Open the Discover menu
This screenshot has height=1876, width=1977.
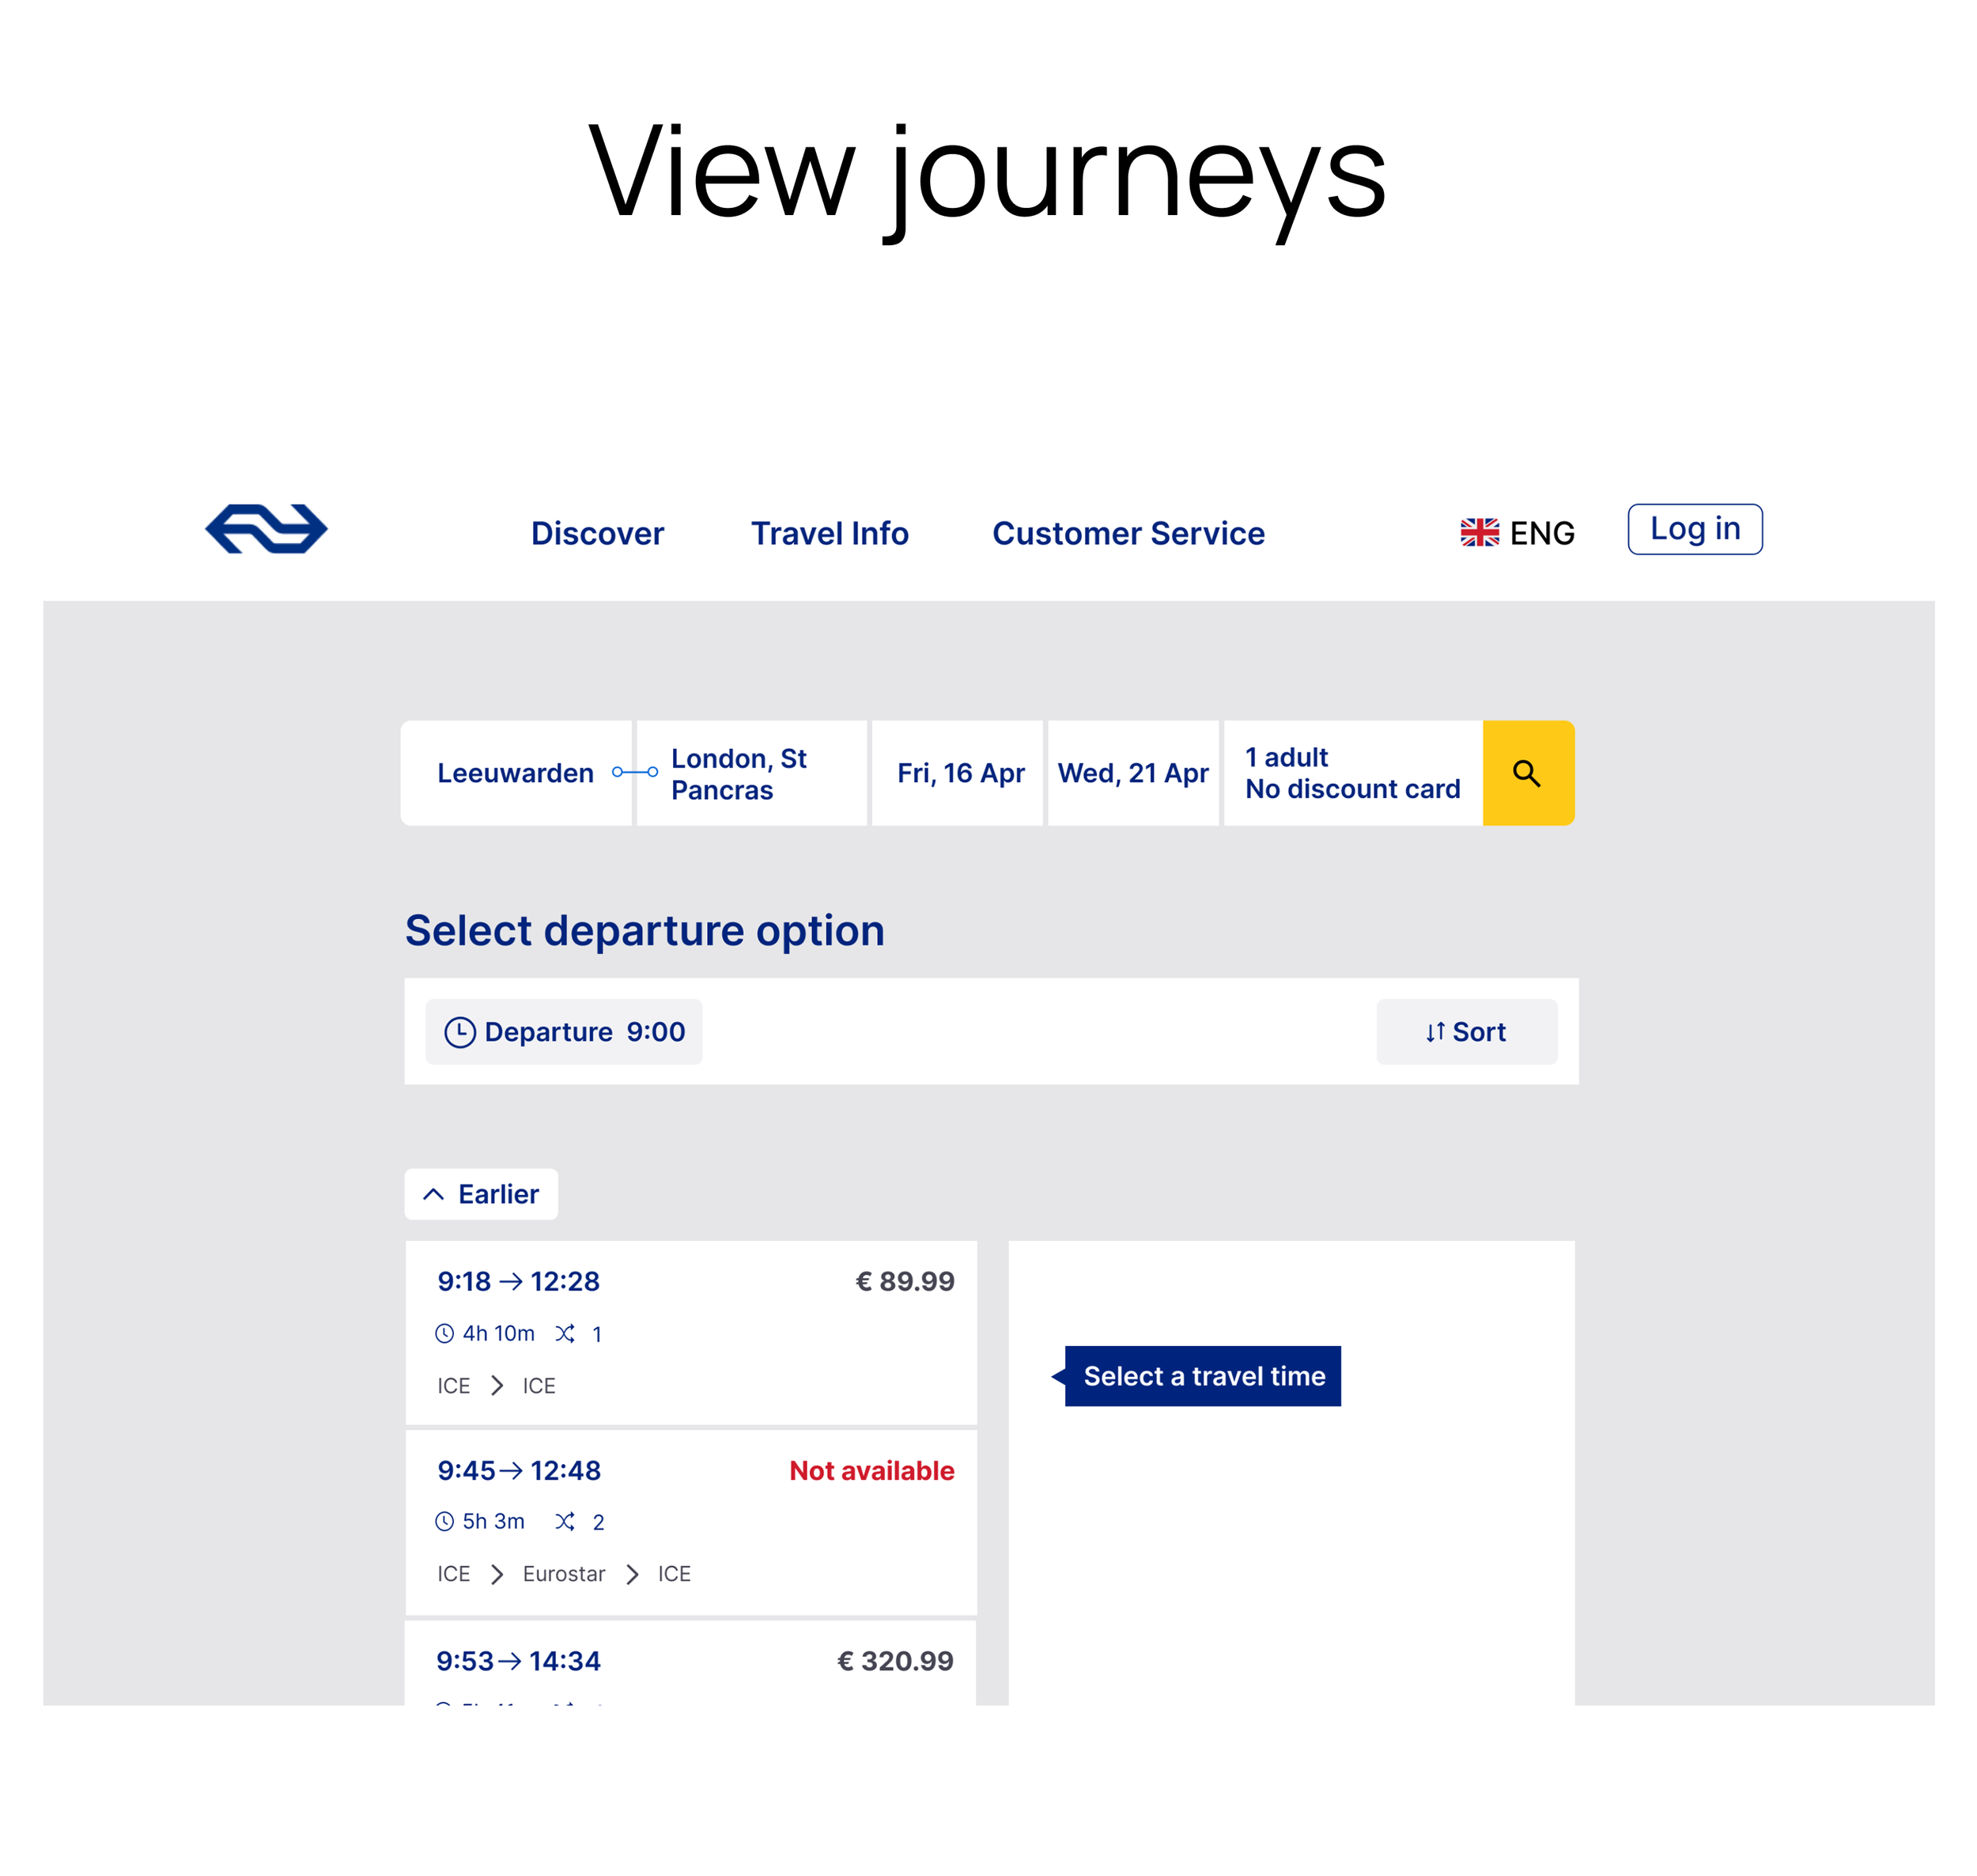pyautogui.click(x=597, y=533)
